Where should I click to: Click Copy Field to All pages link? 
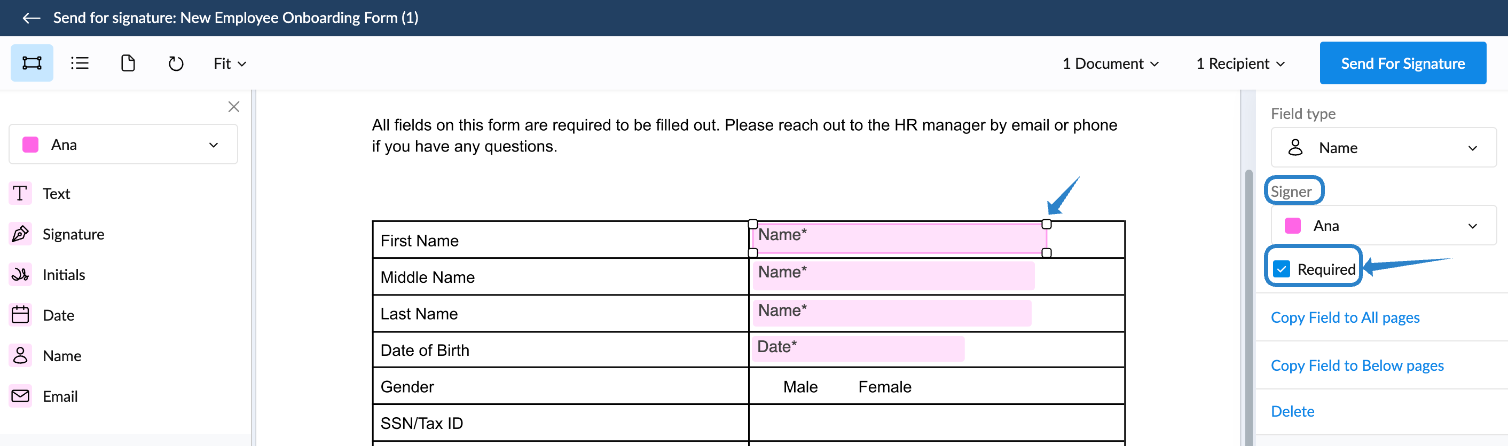pos(1345,318)
